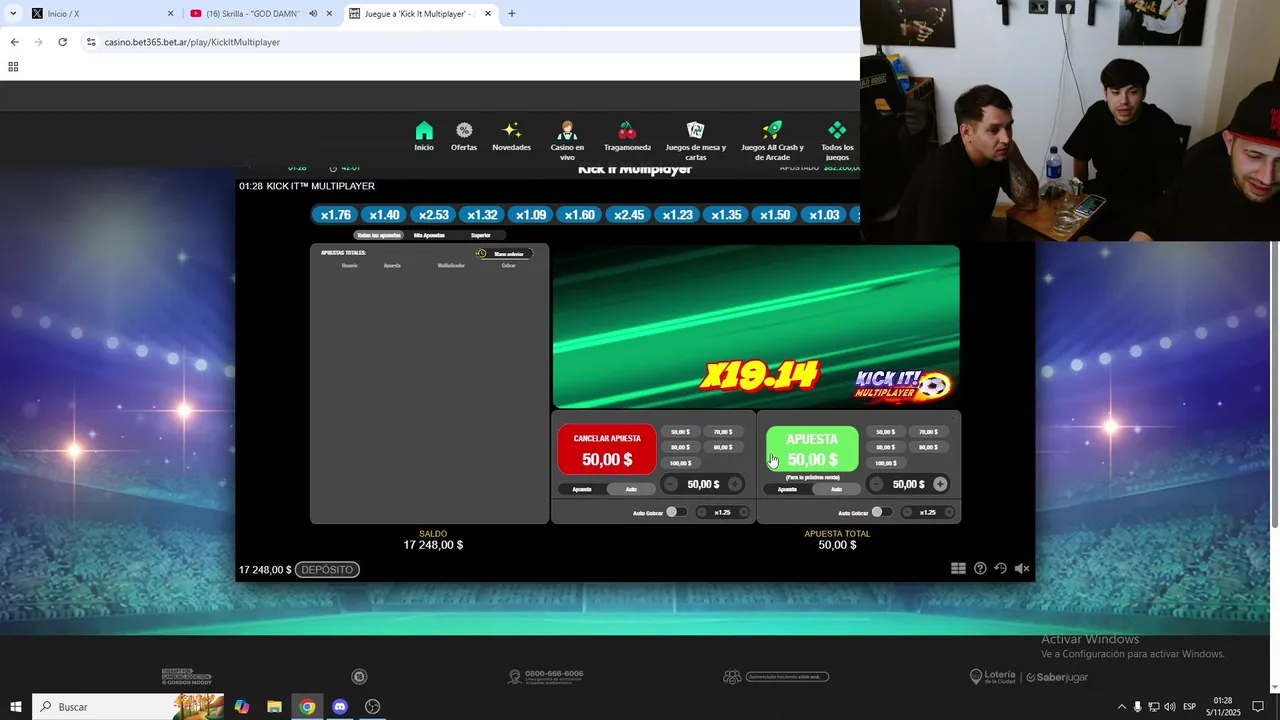Click the page vertical scrollbar
This screenshot has height=720, width=1280.
tap(1274, 385)
